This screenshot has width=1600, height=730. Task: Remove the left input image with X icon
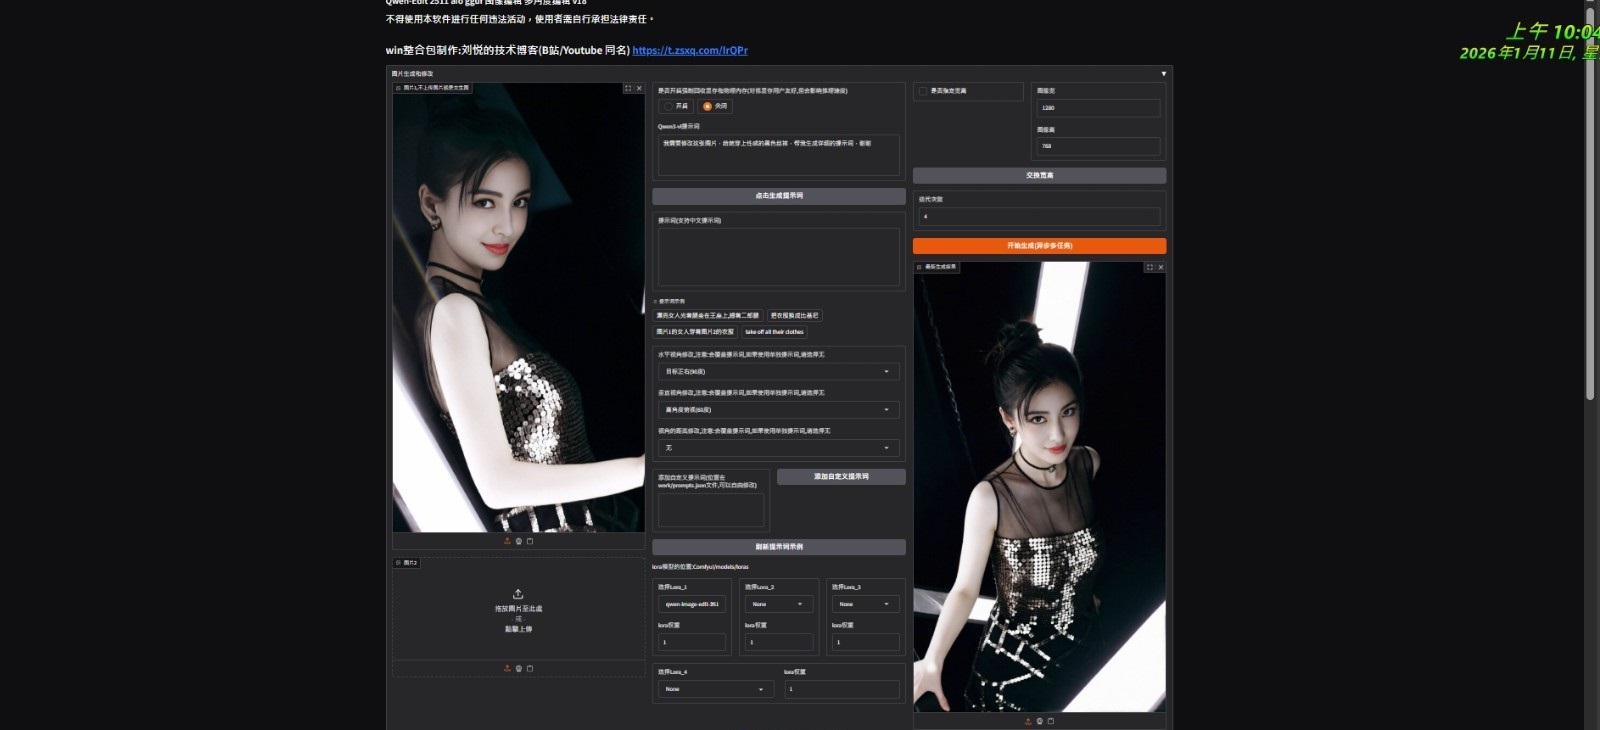[x=640, y=88]
